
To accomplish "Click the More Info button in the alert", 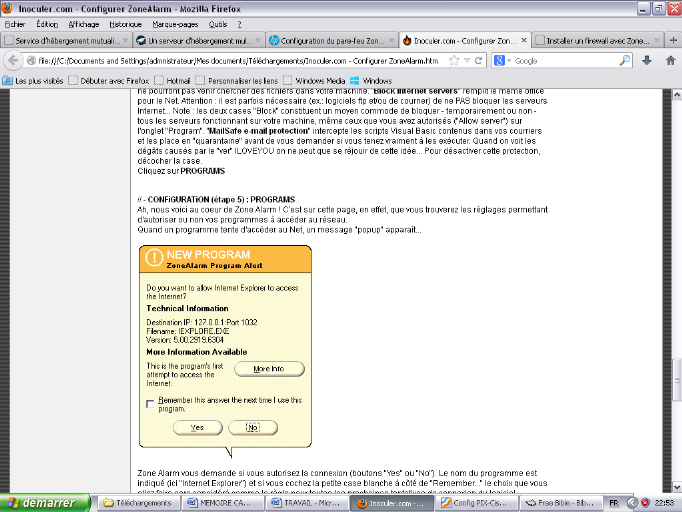I will (269, 368).
